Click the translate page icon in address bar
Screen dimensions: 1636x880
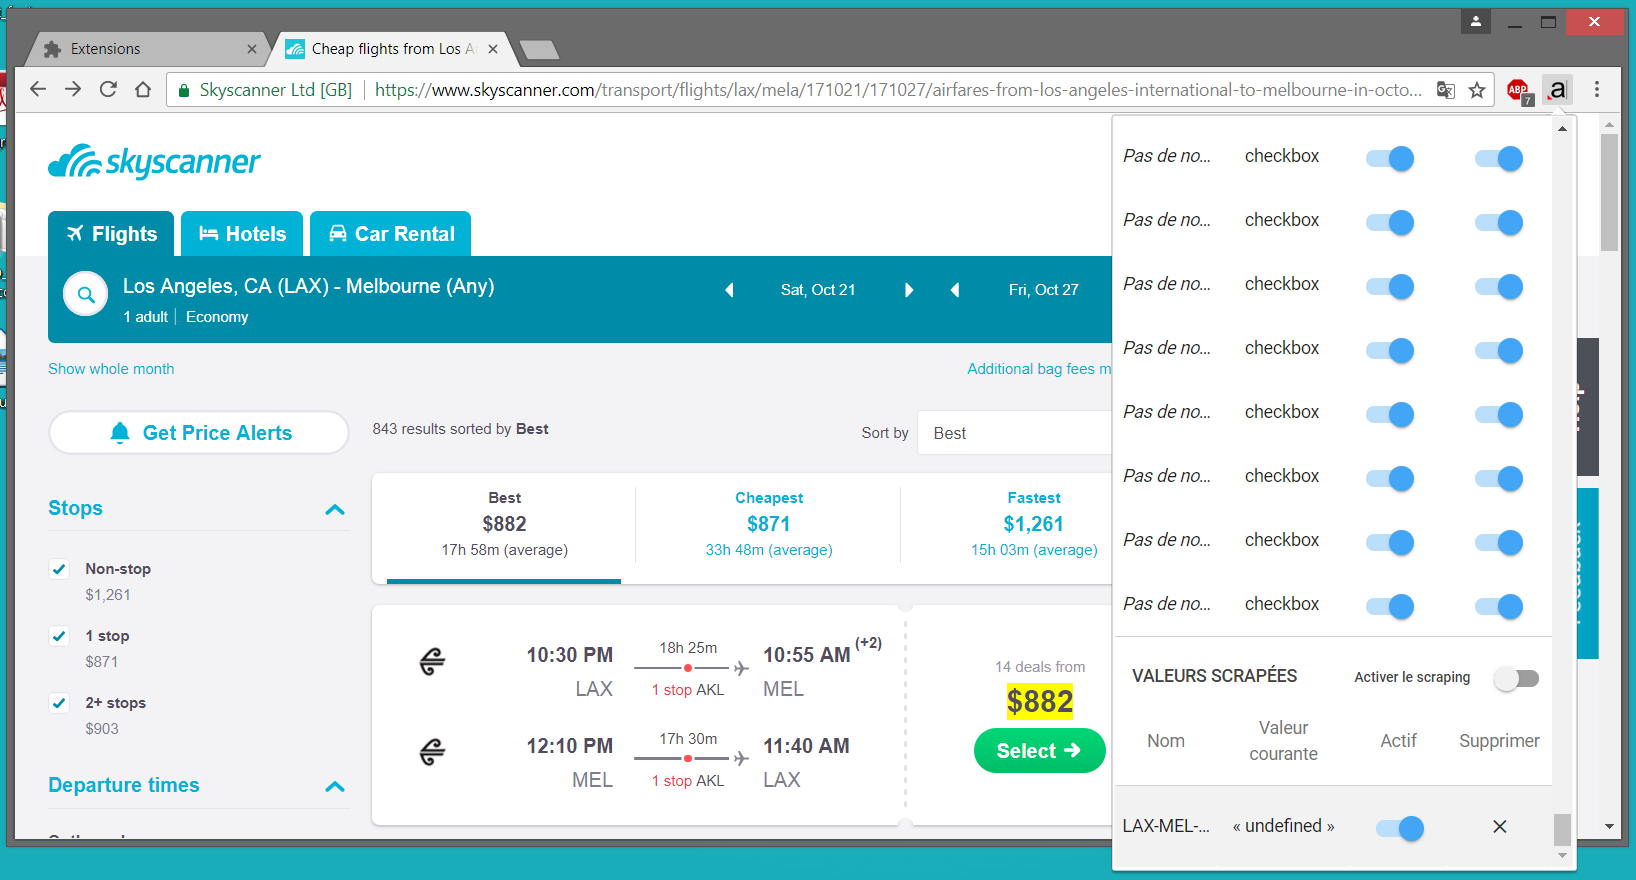click(x=1445, y=90)
